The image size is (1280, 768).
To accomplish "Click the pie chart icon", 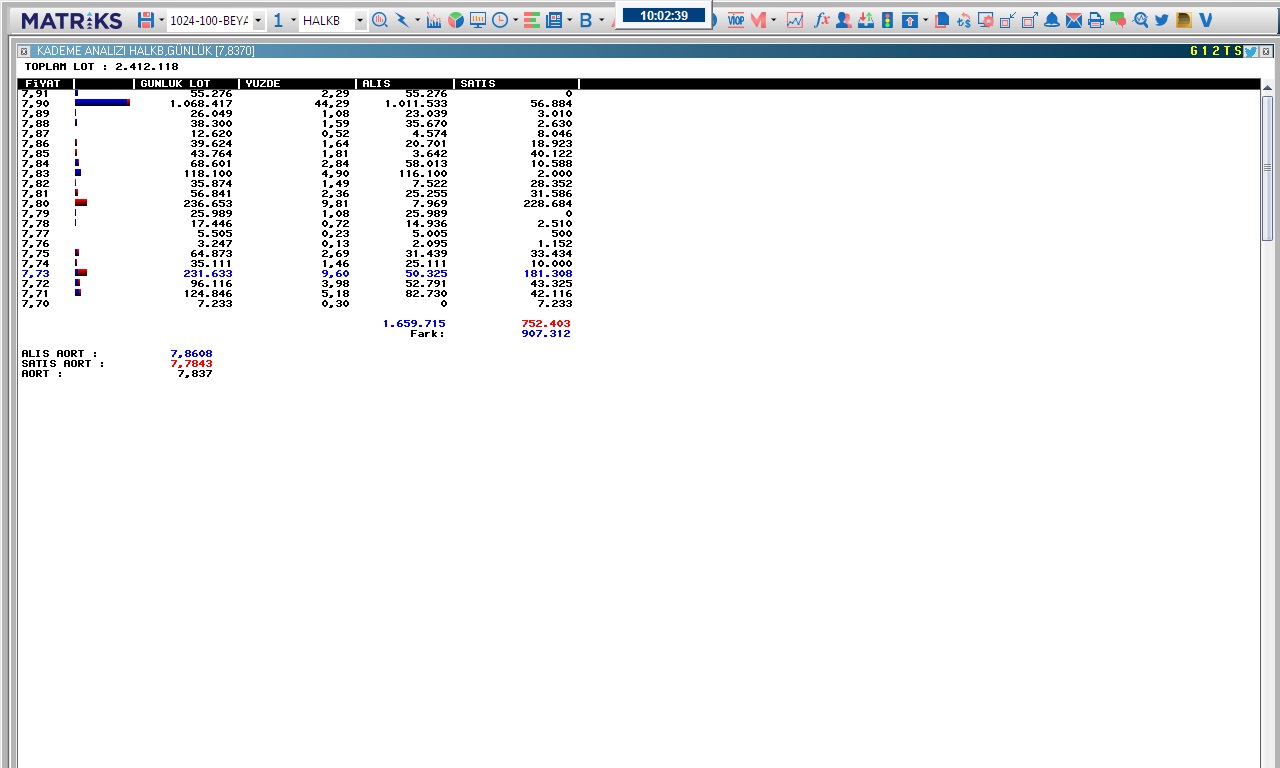I will coord(456,20).
